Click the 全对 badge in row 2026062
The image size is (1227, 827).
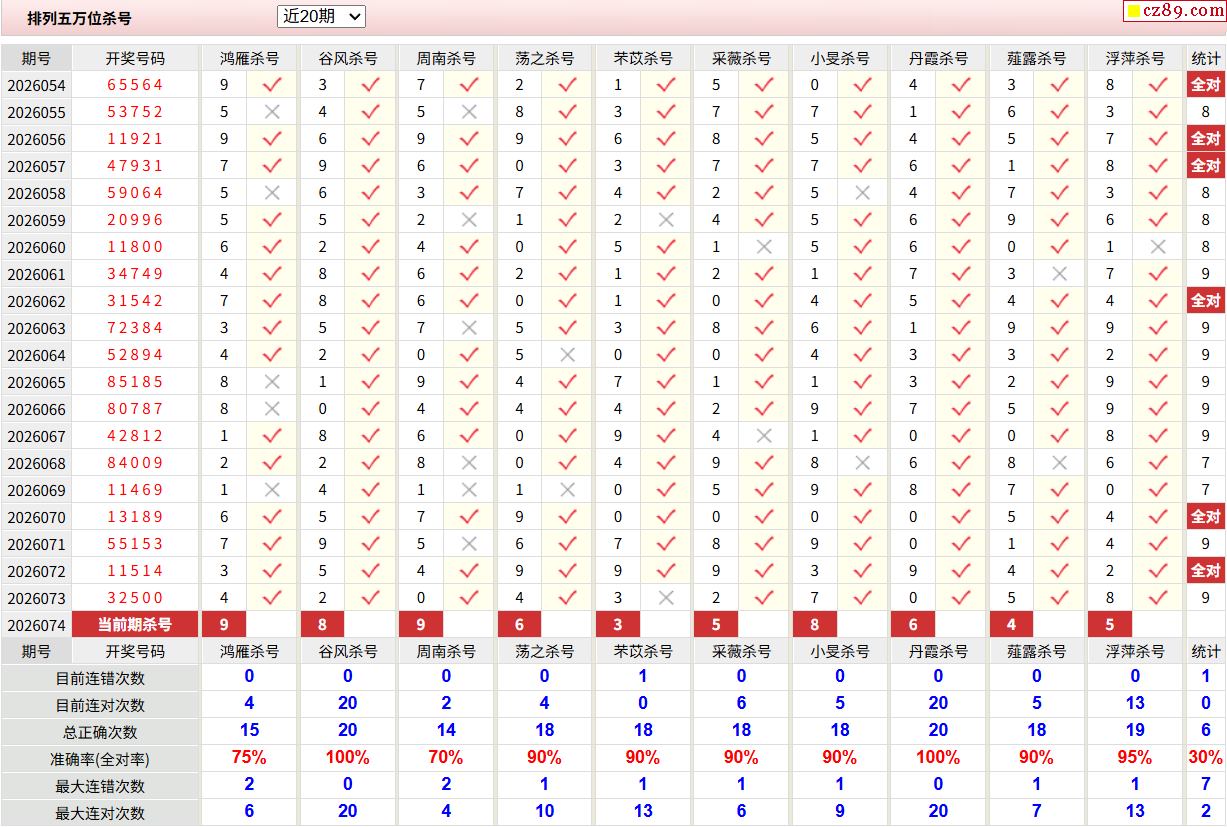(x=1206, y=301)
